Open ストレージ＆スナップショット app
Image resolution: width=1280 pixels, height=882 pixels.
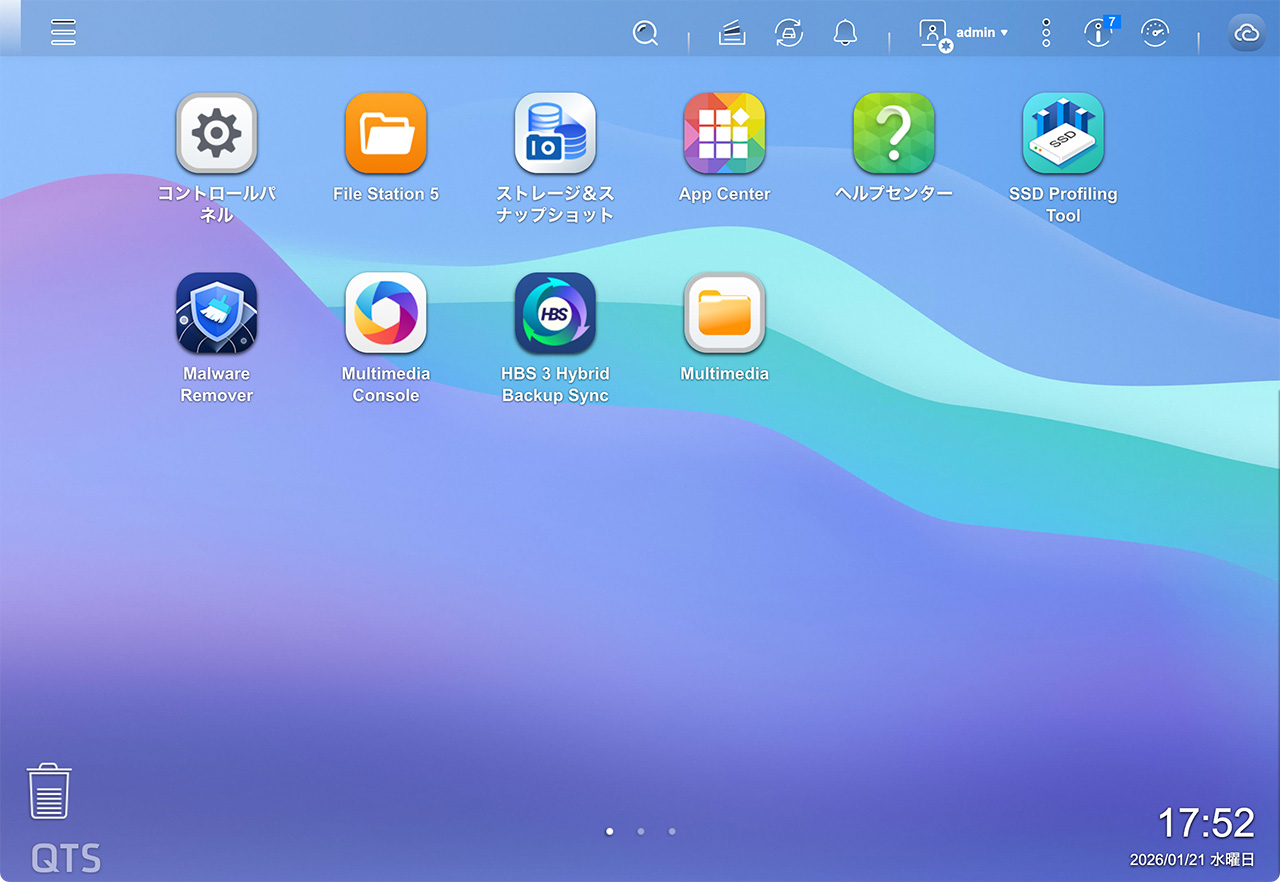(x=555, y=134)
